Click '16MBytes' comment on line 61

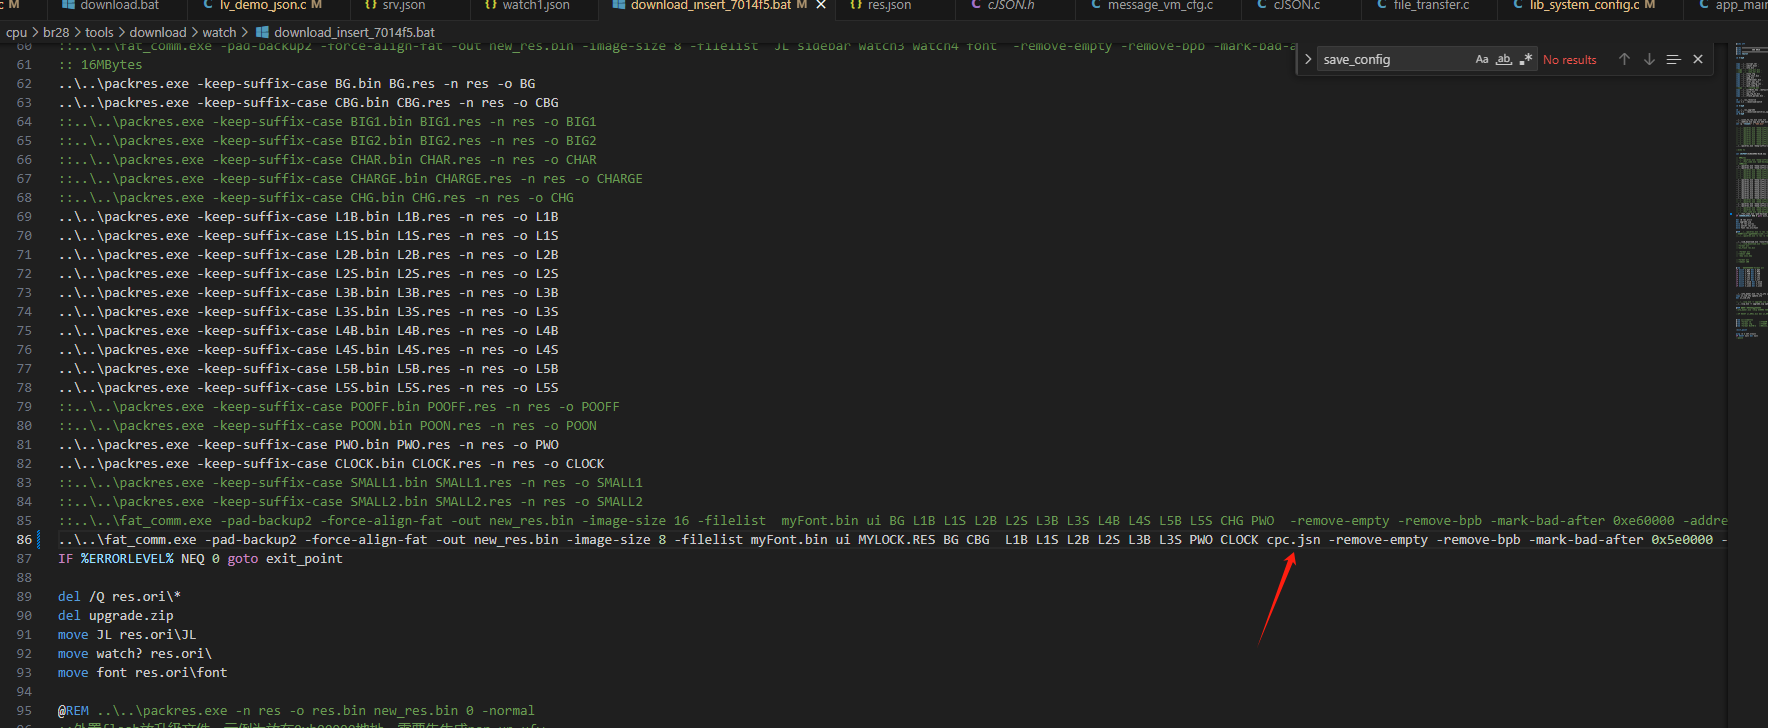tap(111, 64)
